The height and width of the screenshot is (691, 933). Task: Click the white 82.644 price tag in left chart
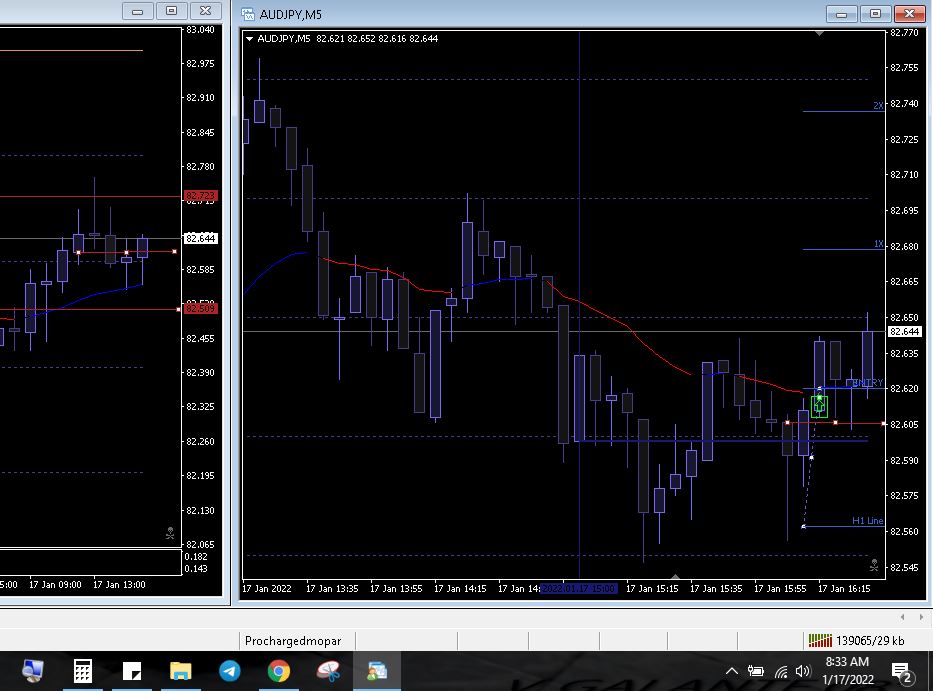point(201,239)
